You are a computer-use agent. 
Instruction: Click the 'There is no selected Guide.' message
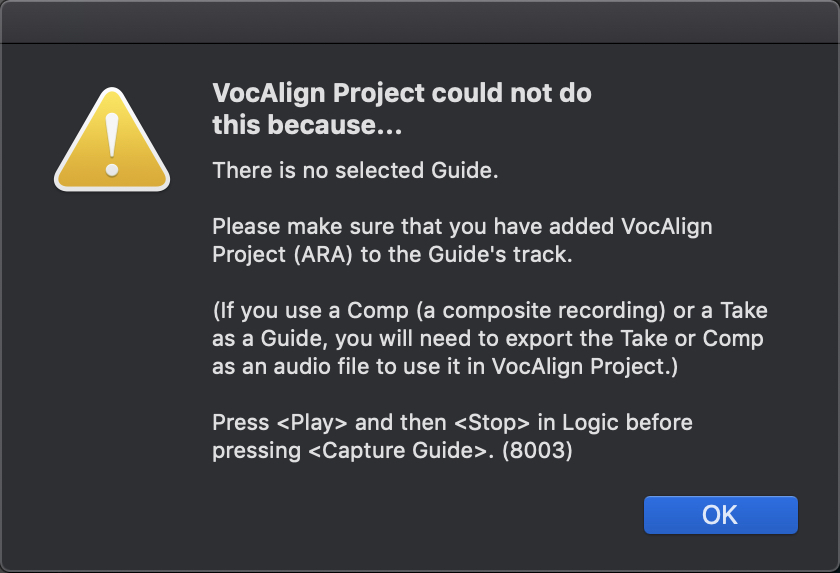coord(355,170)
